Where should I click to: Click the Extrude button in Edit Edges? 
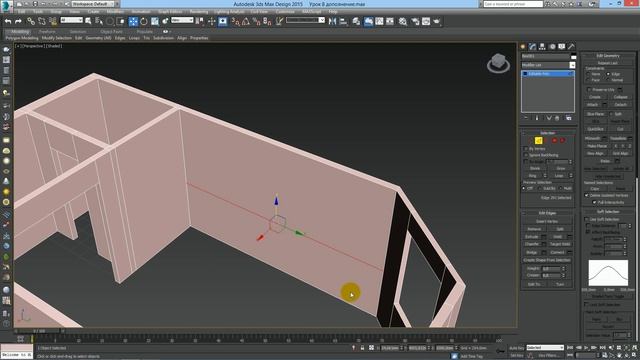pos(532,237)
